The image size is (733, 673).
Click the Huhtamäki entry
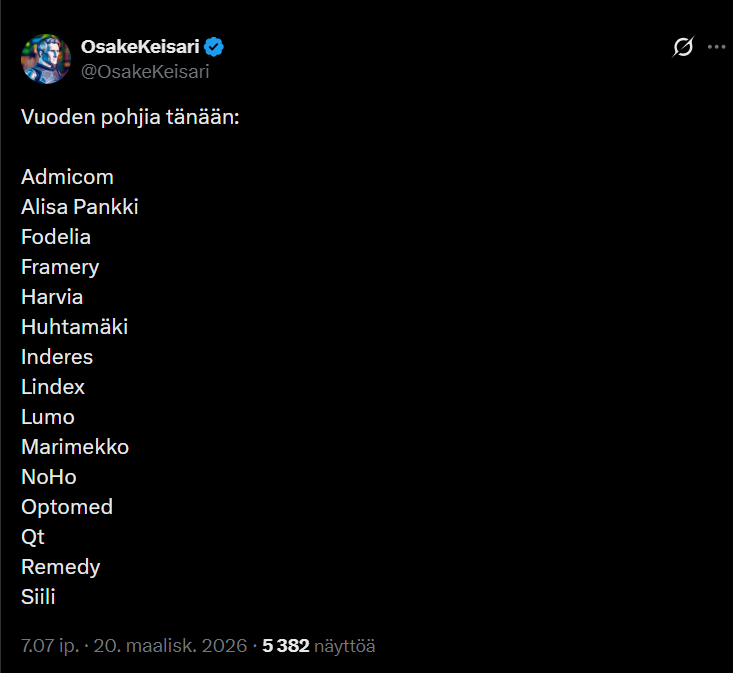point(74,327)
